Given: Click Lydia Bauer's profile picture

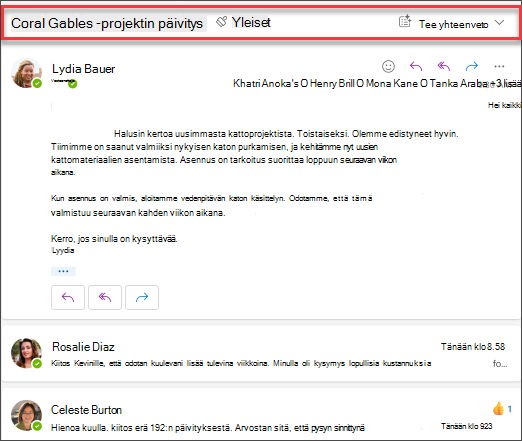Looking at the screenshot, I should click(x=26, y=73).
